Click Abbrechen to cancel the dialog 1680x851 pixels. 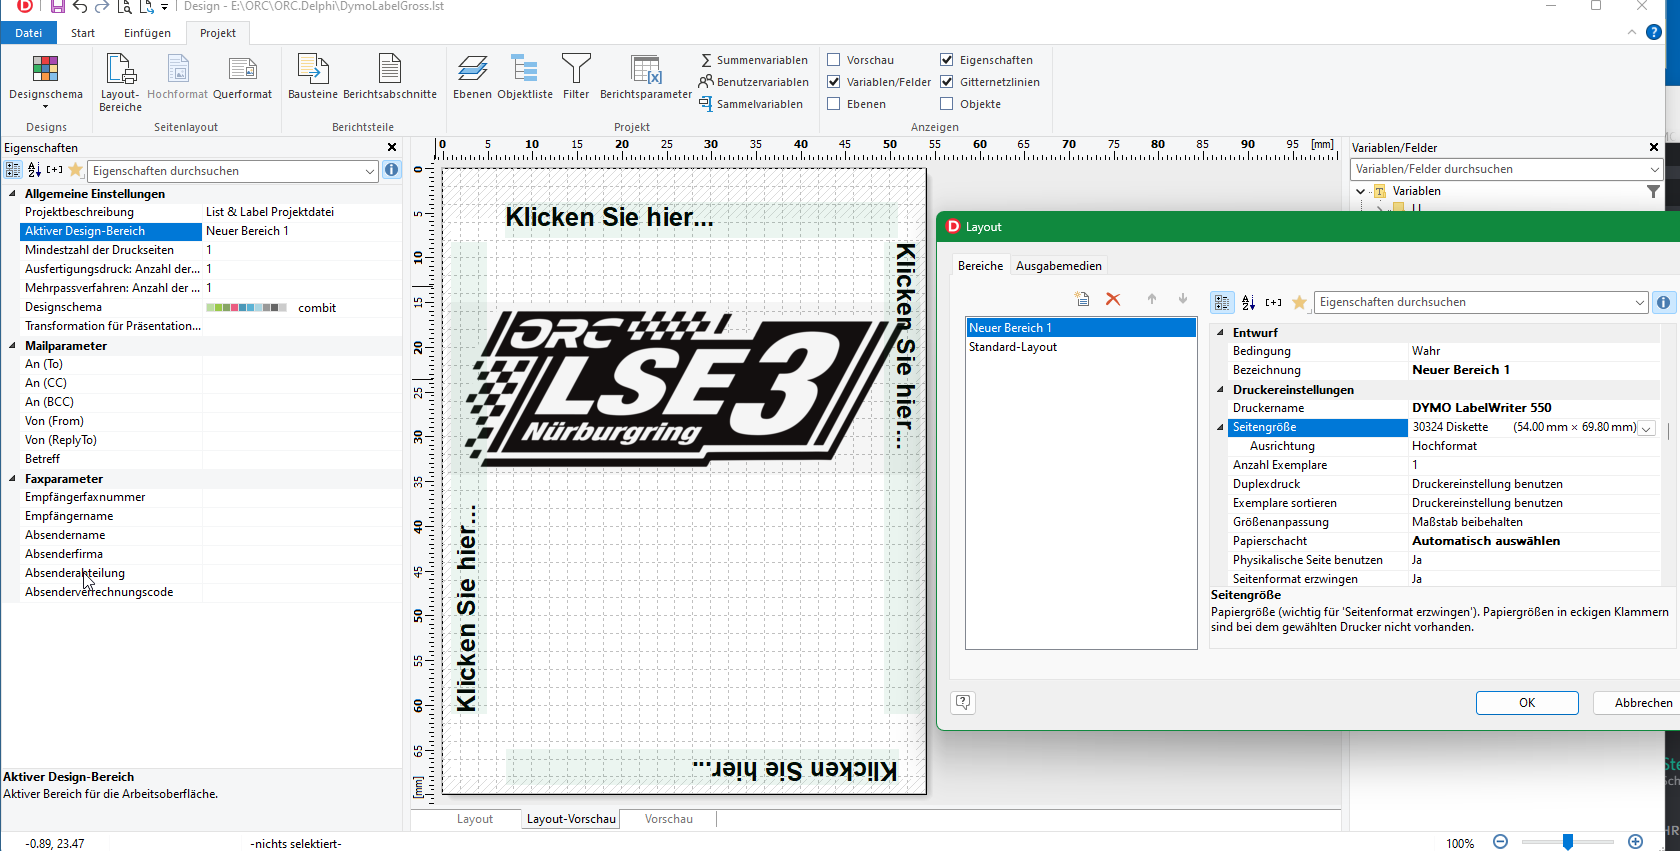click(x=1642, y=703)
